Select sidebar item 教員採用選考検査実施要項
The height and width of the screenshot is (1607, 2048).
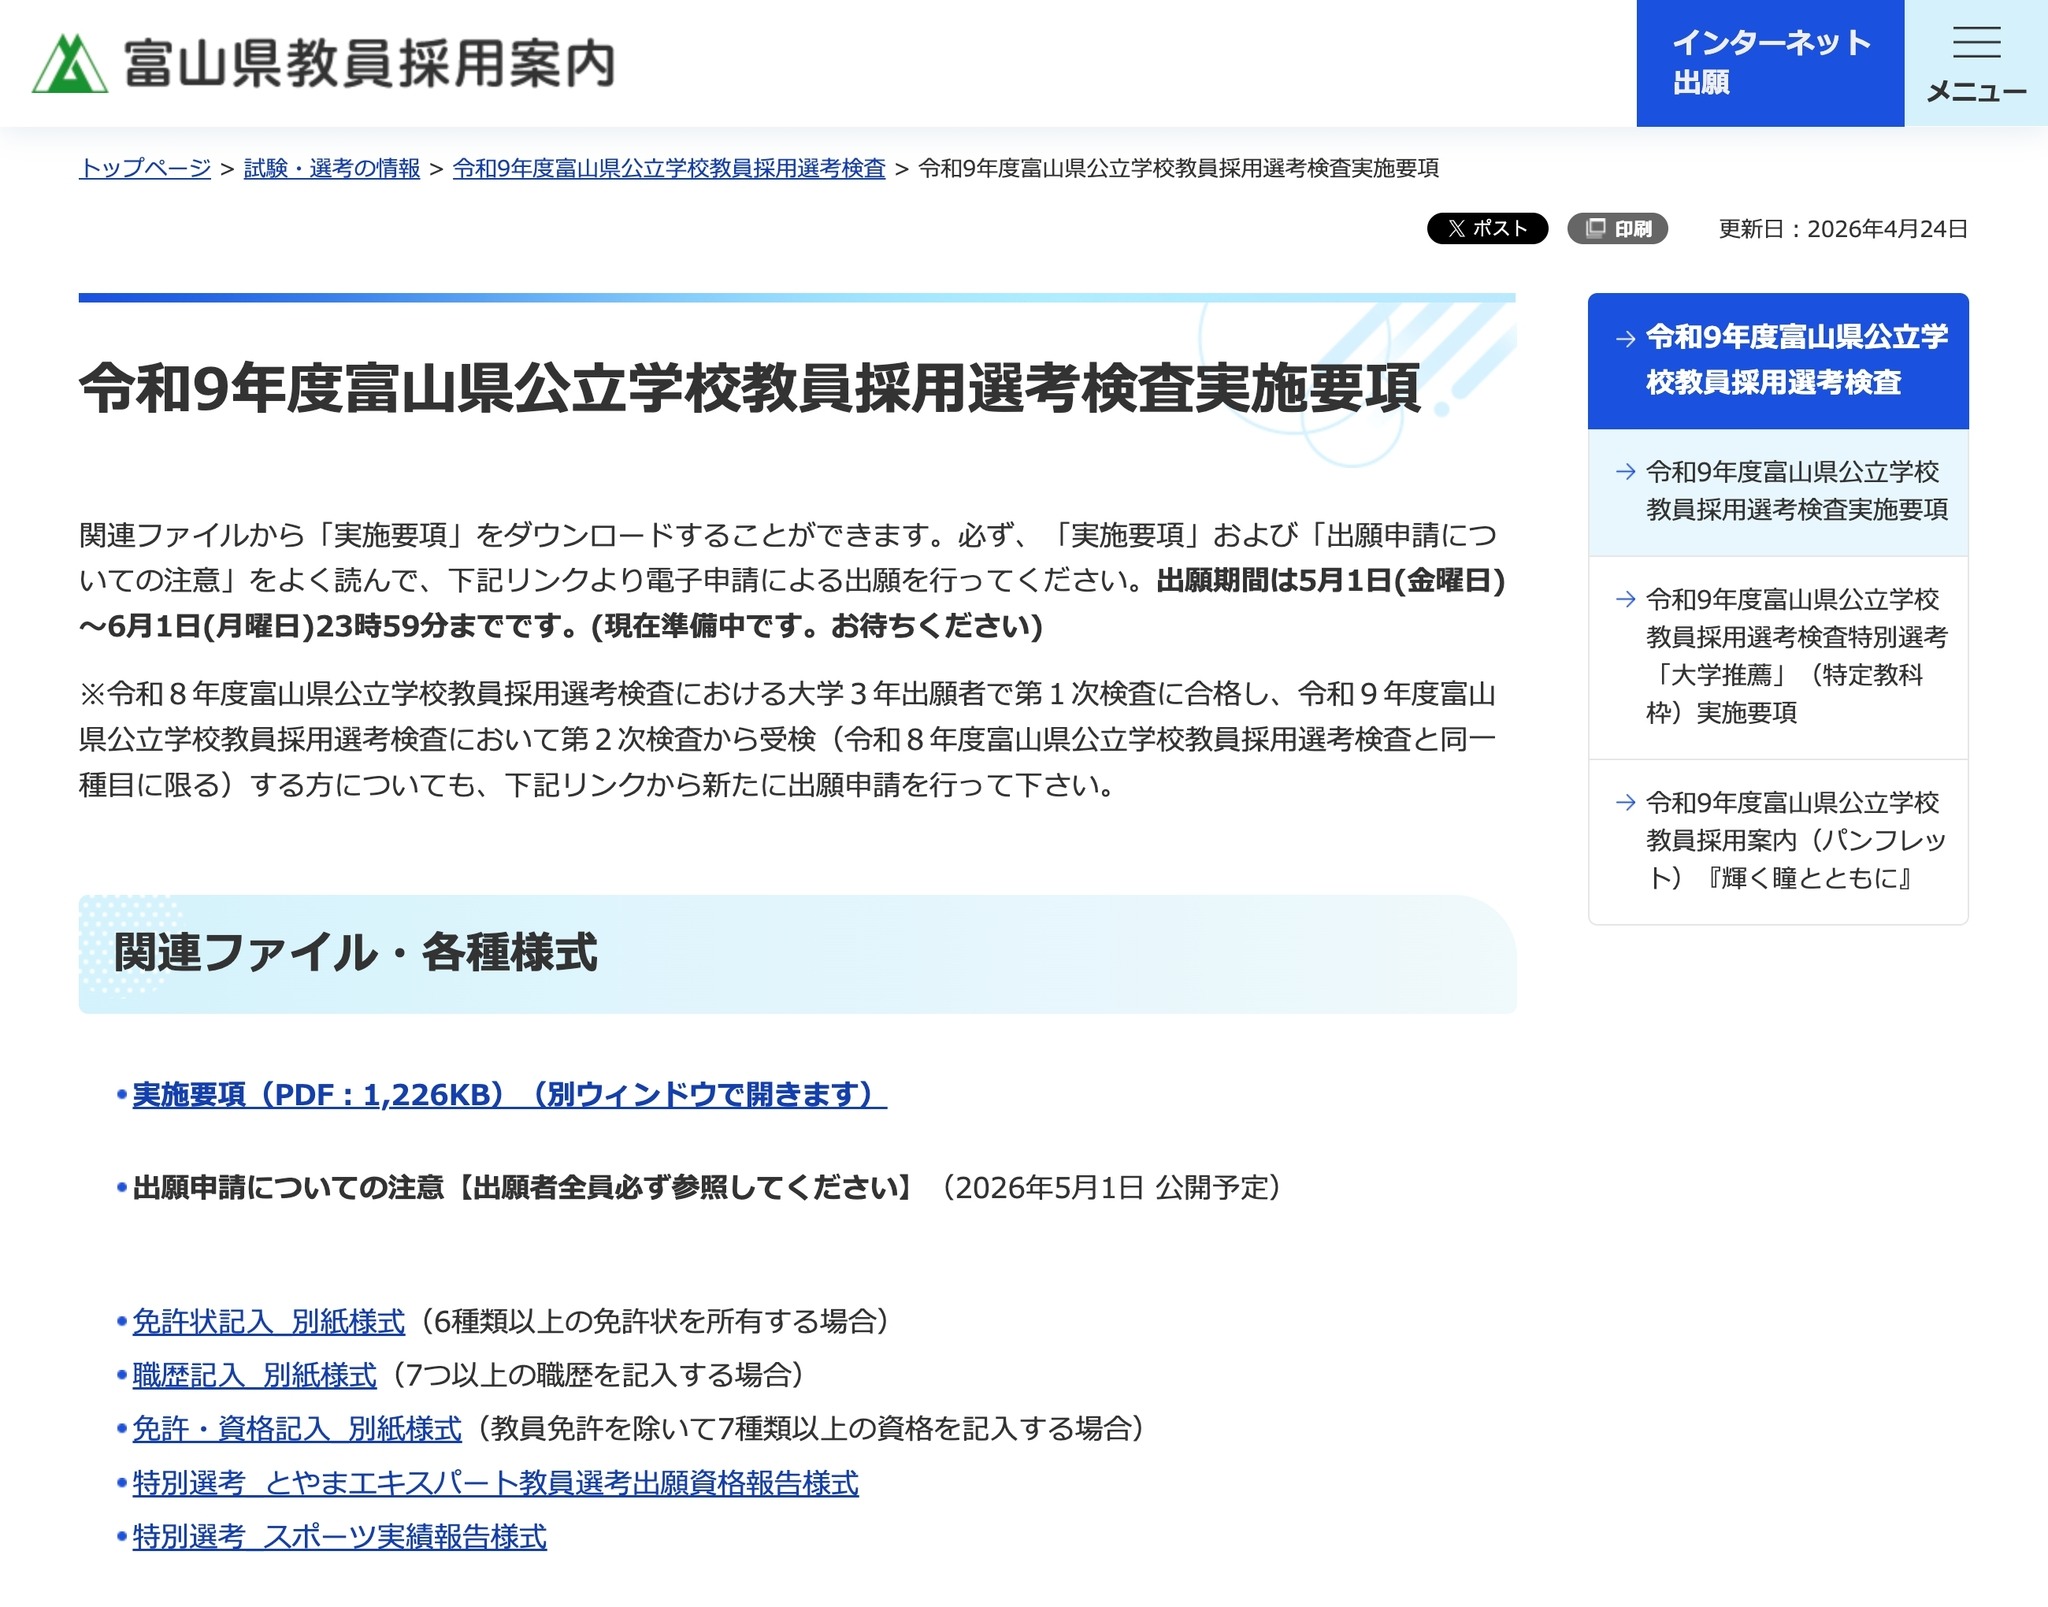(1778, 492)
